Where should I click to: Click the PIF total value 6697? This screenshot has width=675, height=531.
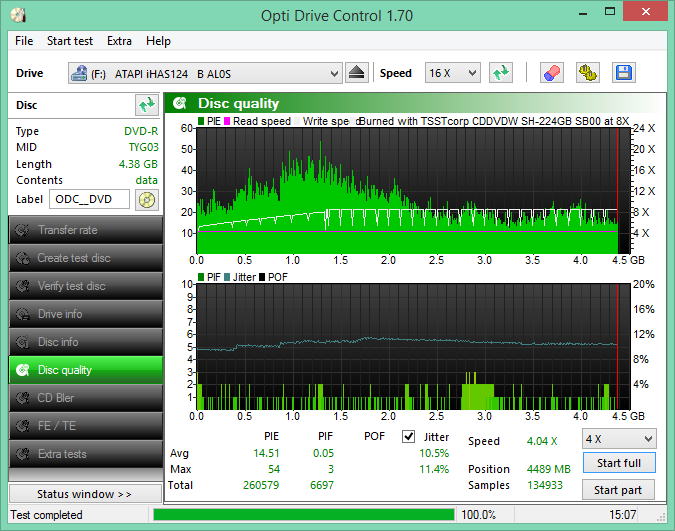[322, 485]
